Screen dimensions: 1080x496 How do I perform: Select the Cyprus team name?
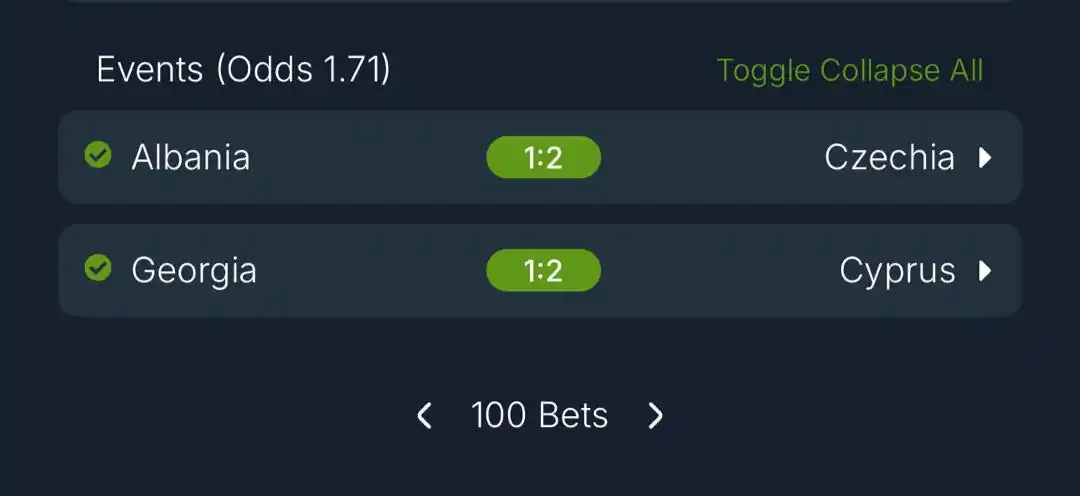coord(897,271)
